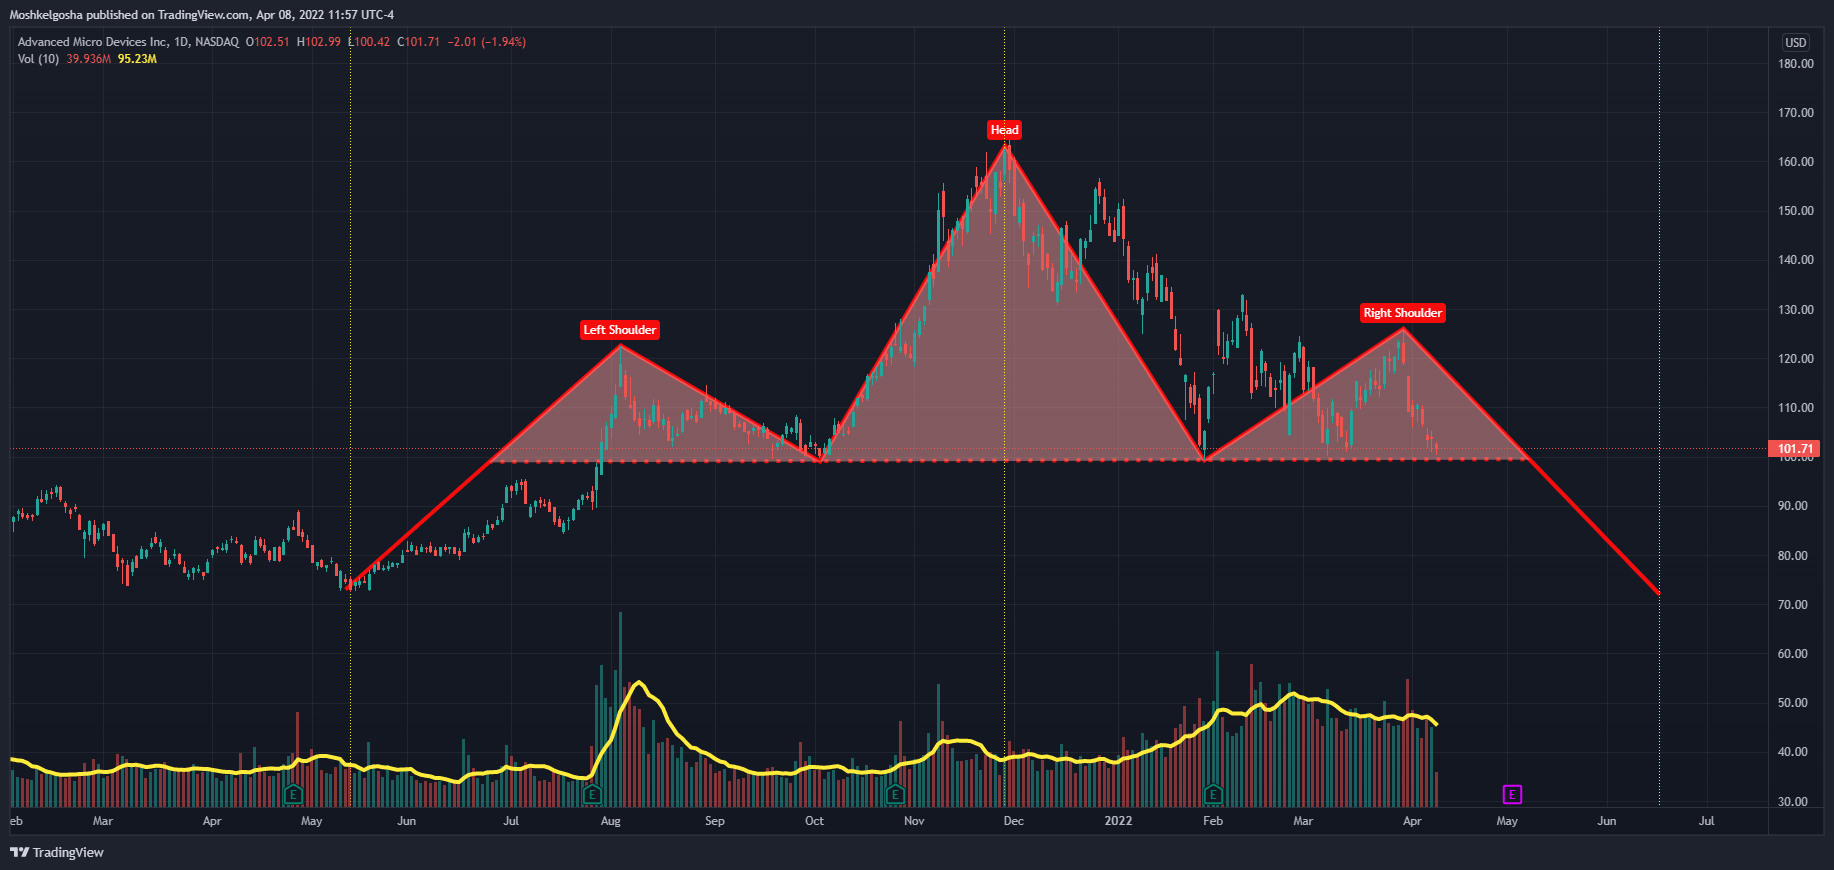
Task: Click the TradingView logo in bottom corner
Action: click(57, 852)
